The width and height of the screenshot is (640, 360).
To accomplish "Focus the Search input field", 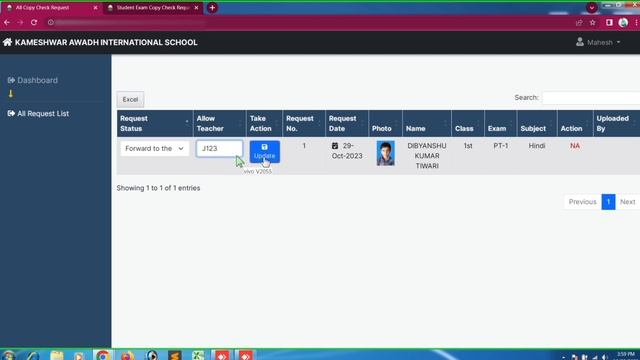I will (x=591, y=98).
